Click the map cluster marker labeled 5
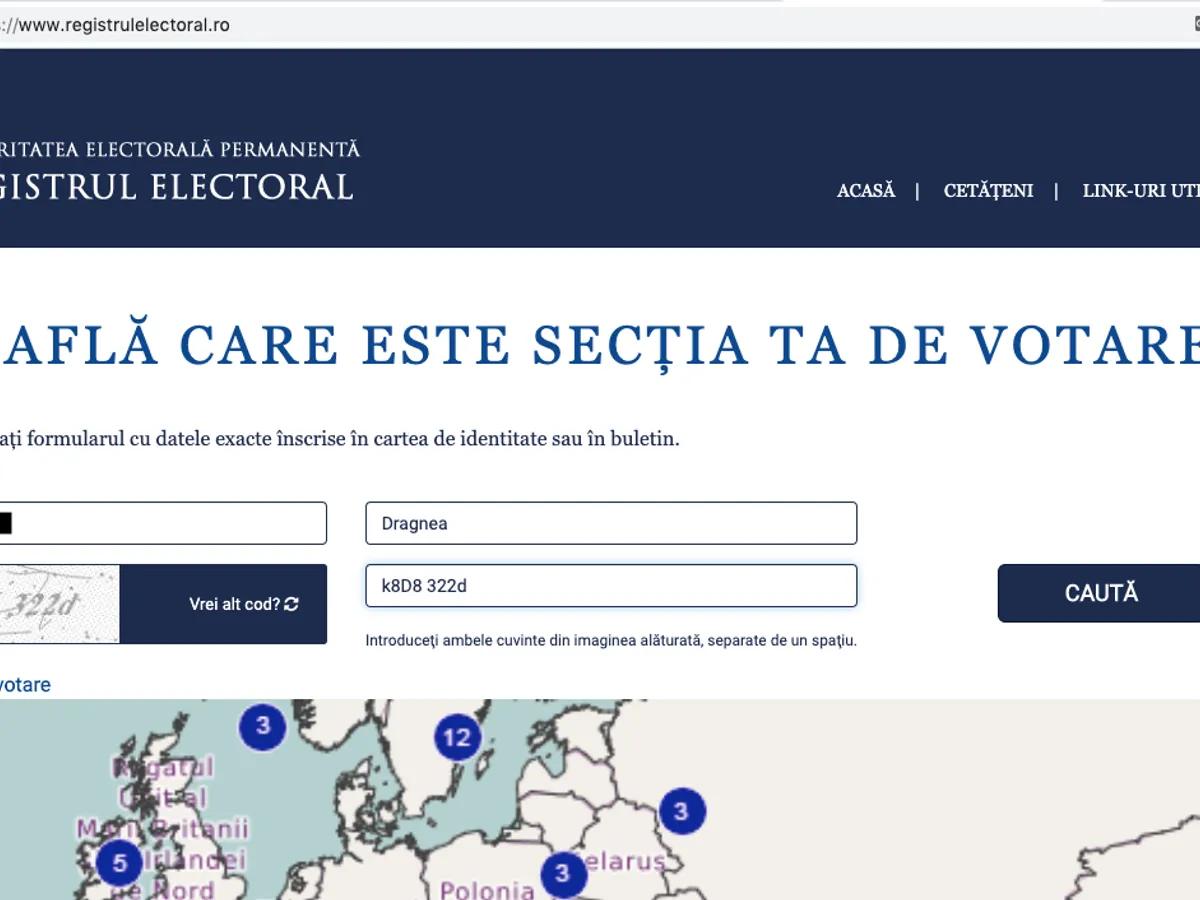 [120, 861]
